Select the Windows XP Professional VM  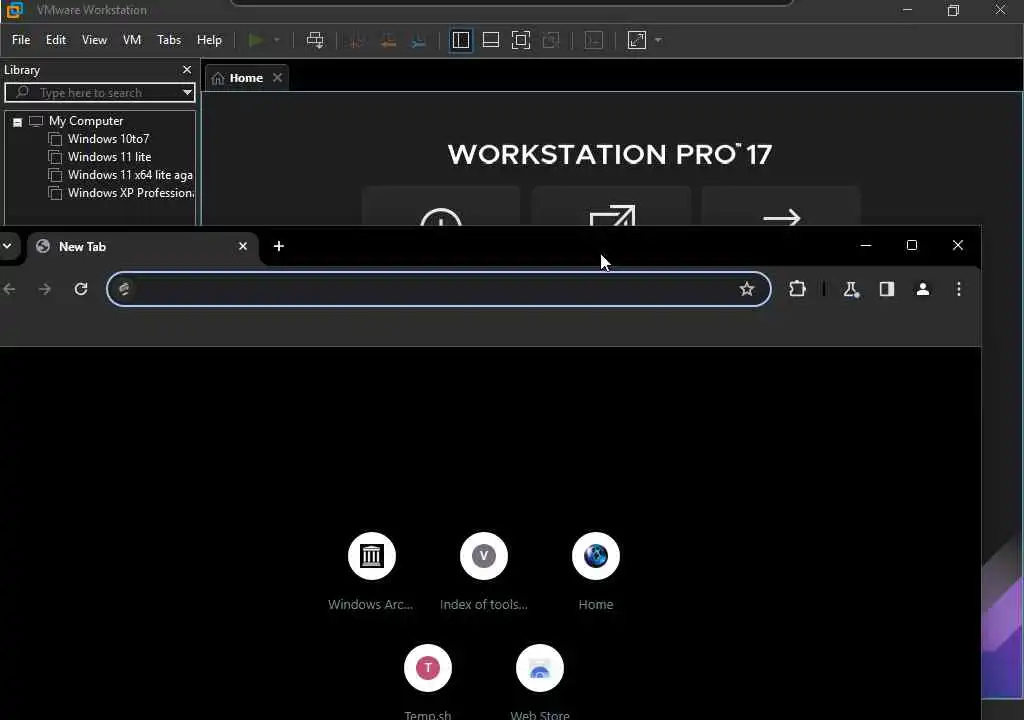130,193
